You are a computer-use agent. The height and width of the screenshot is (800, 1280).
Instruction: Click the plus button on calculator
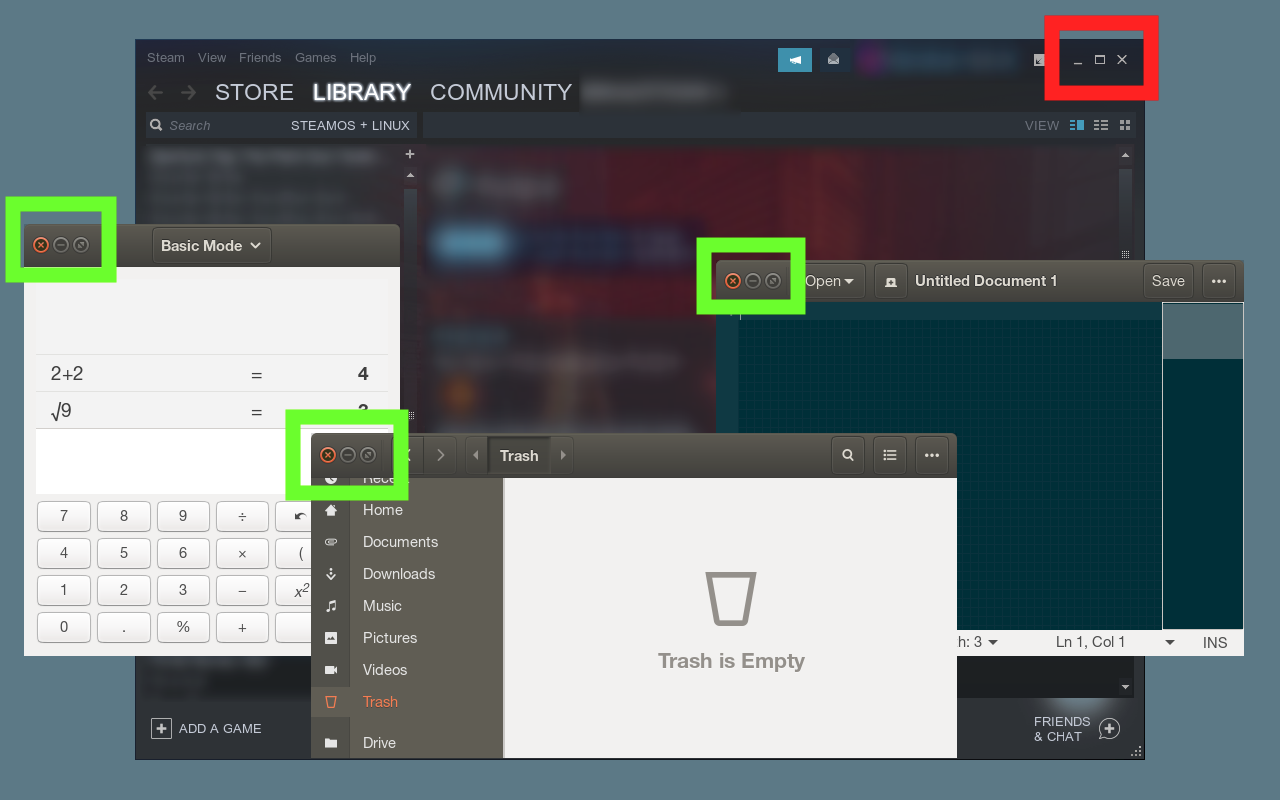(242, 627)
